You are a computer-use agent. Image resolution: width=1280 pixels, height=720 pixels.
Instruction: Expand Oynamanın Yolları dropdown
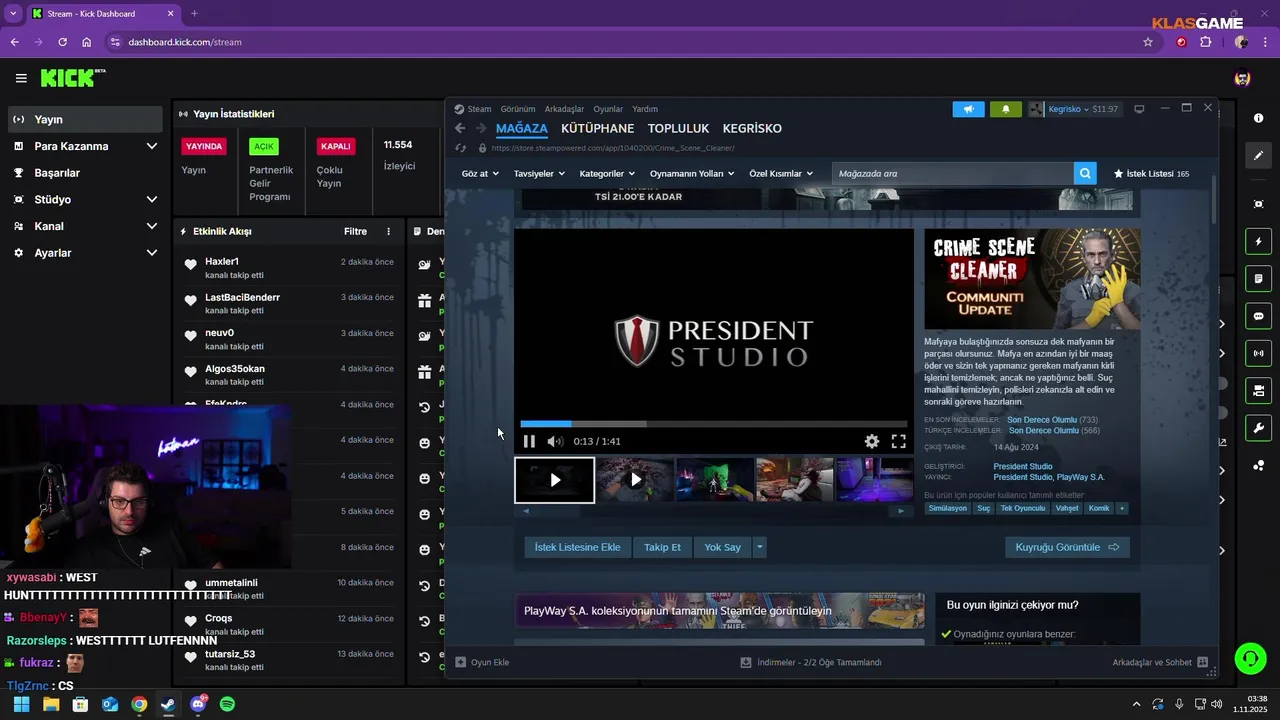[x=692, y=173]
